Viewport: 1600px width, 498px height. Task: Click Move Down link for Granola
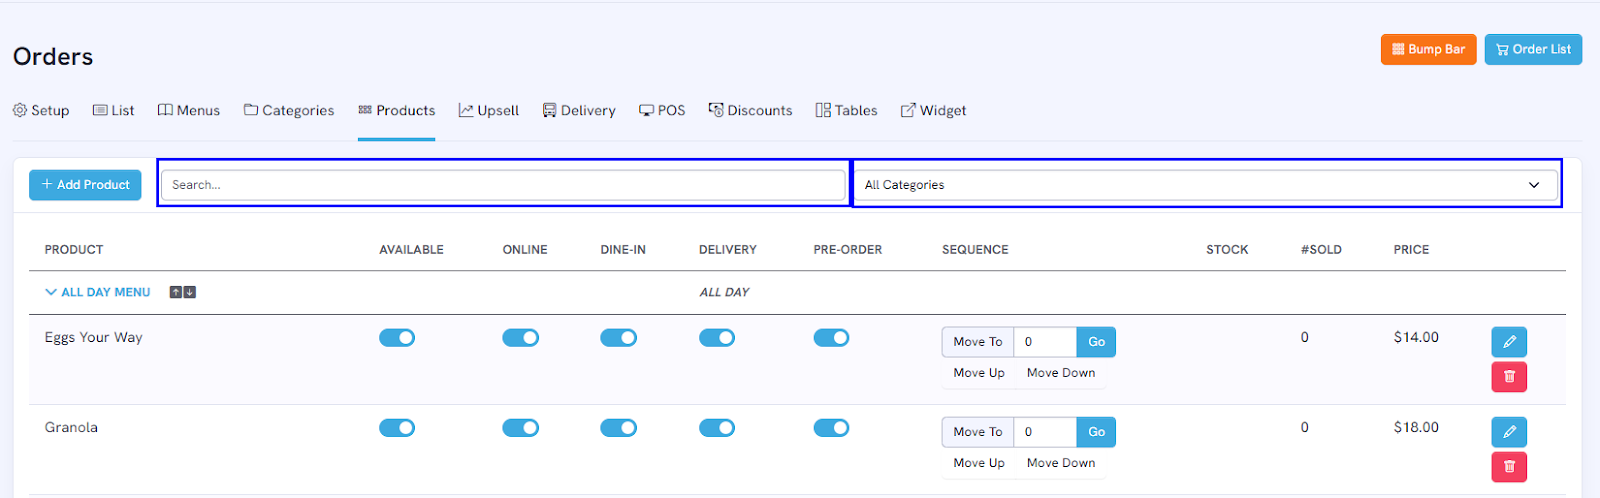click(1061, 463)
